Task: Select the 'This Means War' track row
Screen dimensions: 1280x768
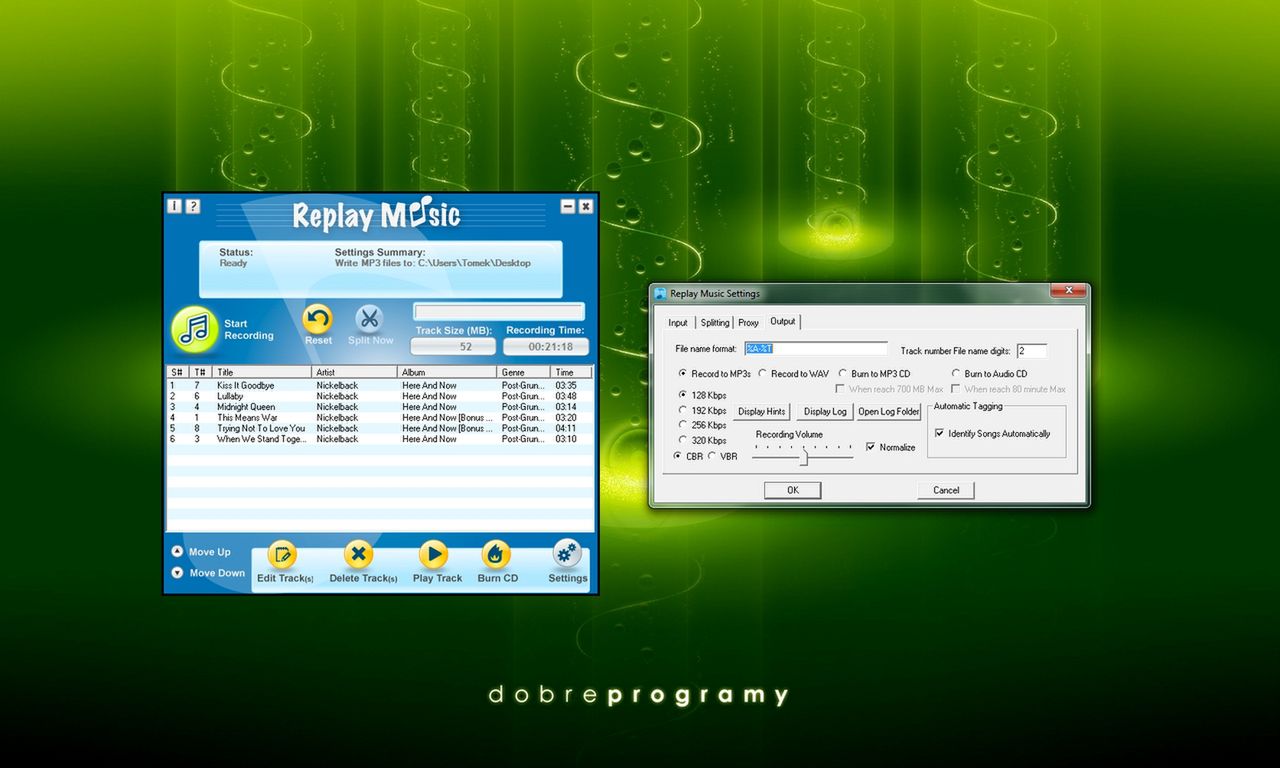Action: pos(380,417)
